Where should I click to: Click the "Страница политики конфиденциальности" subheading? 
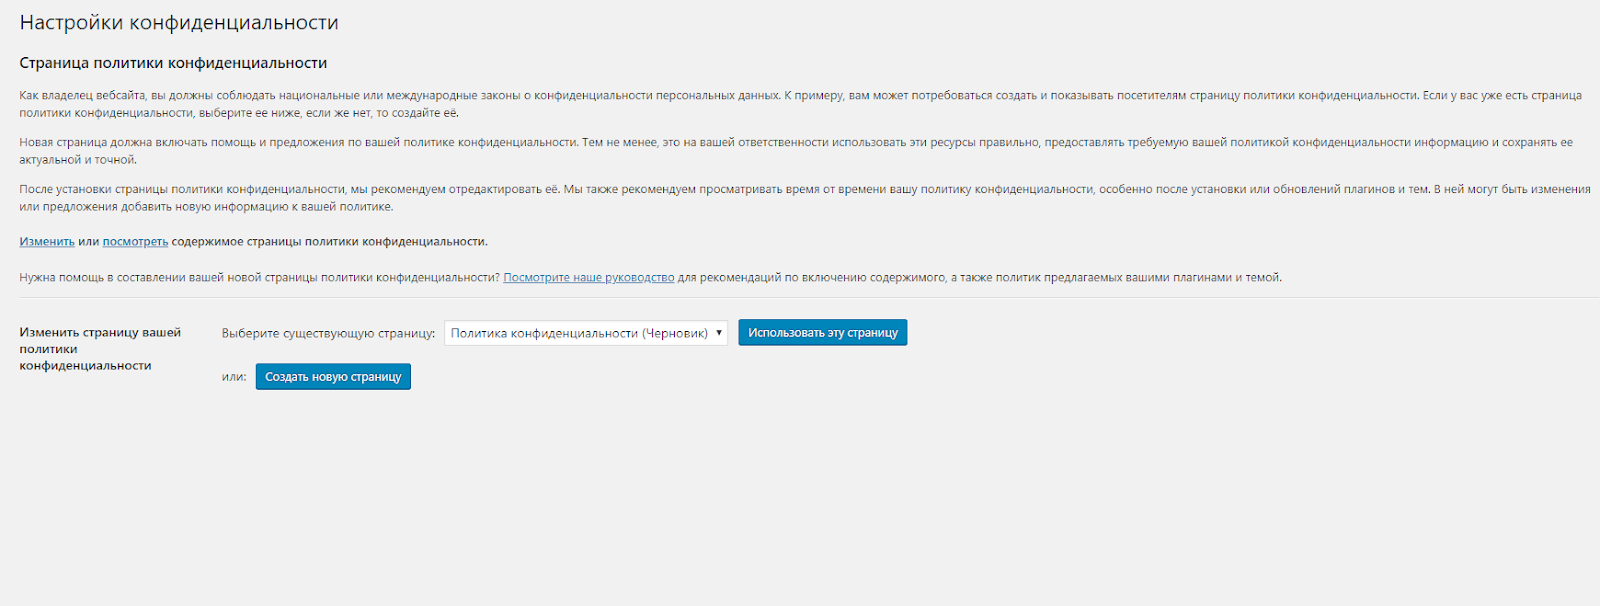(x=173, y=63)
